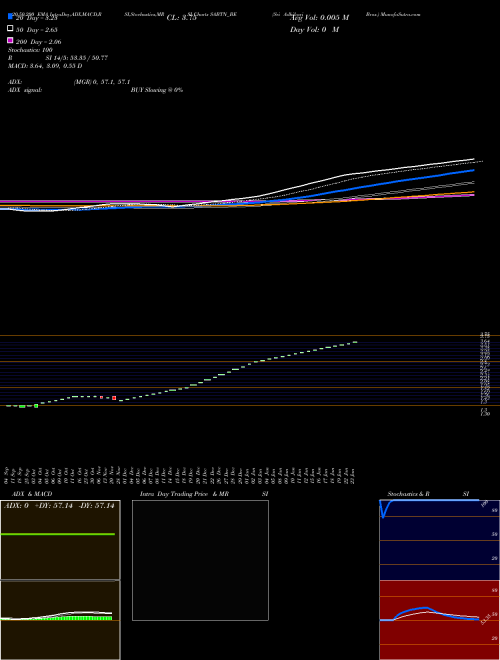This screenshot has width=500, height=660.
Task: Click the green ADX line in the ADX panel
Action: [x=58, y=534]
